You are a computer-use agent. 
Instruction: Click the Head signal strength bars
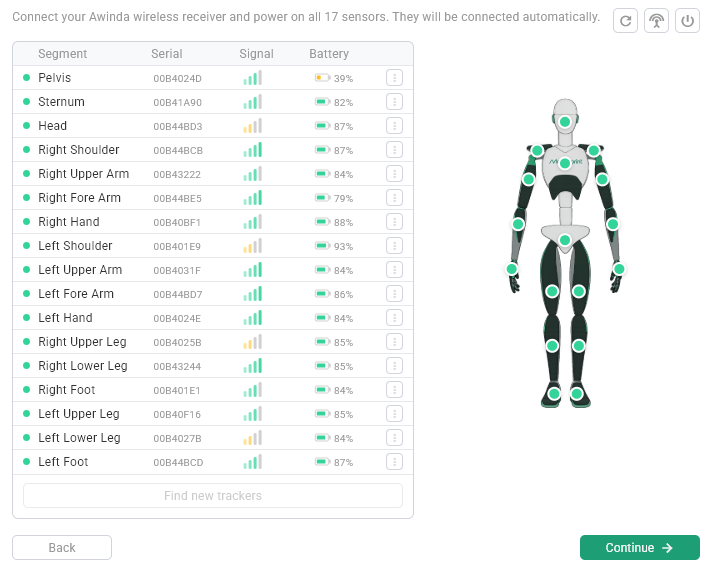tap(253, 126)
